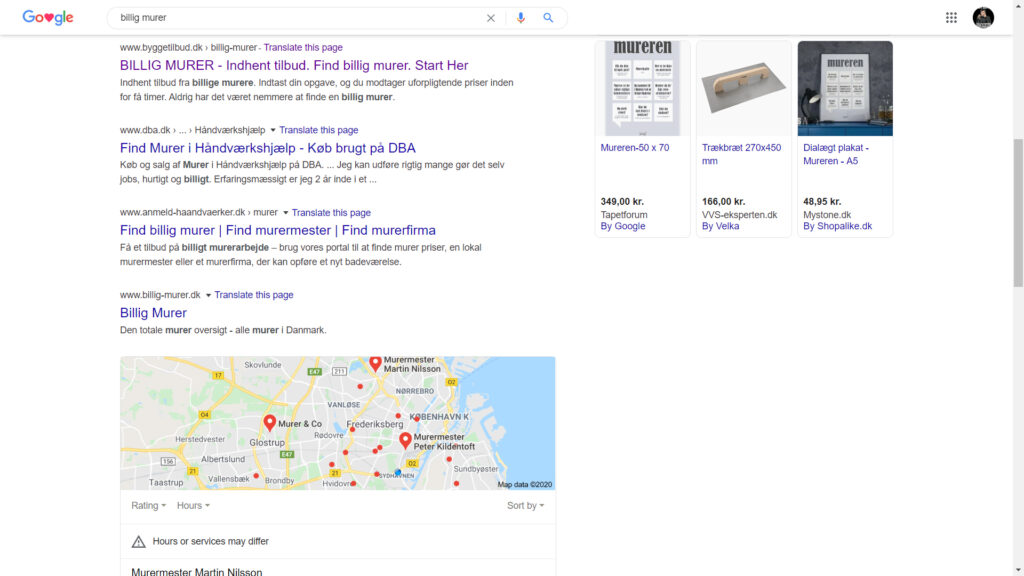The height and width of the screenshot is (576, 1024).
Task: Click the magnifier search icon
Action: 548,18
